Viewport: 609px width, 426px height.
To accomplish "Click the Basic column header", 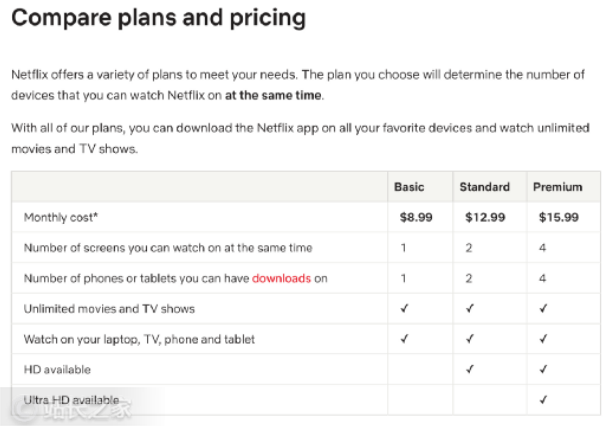I will click(x=409, y=187).
